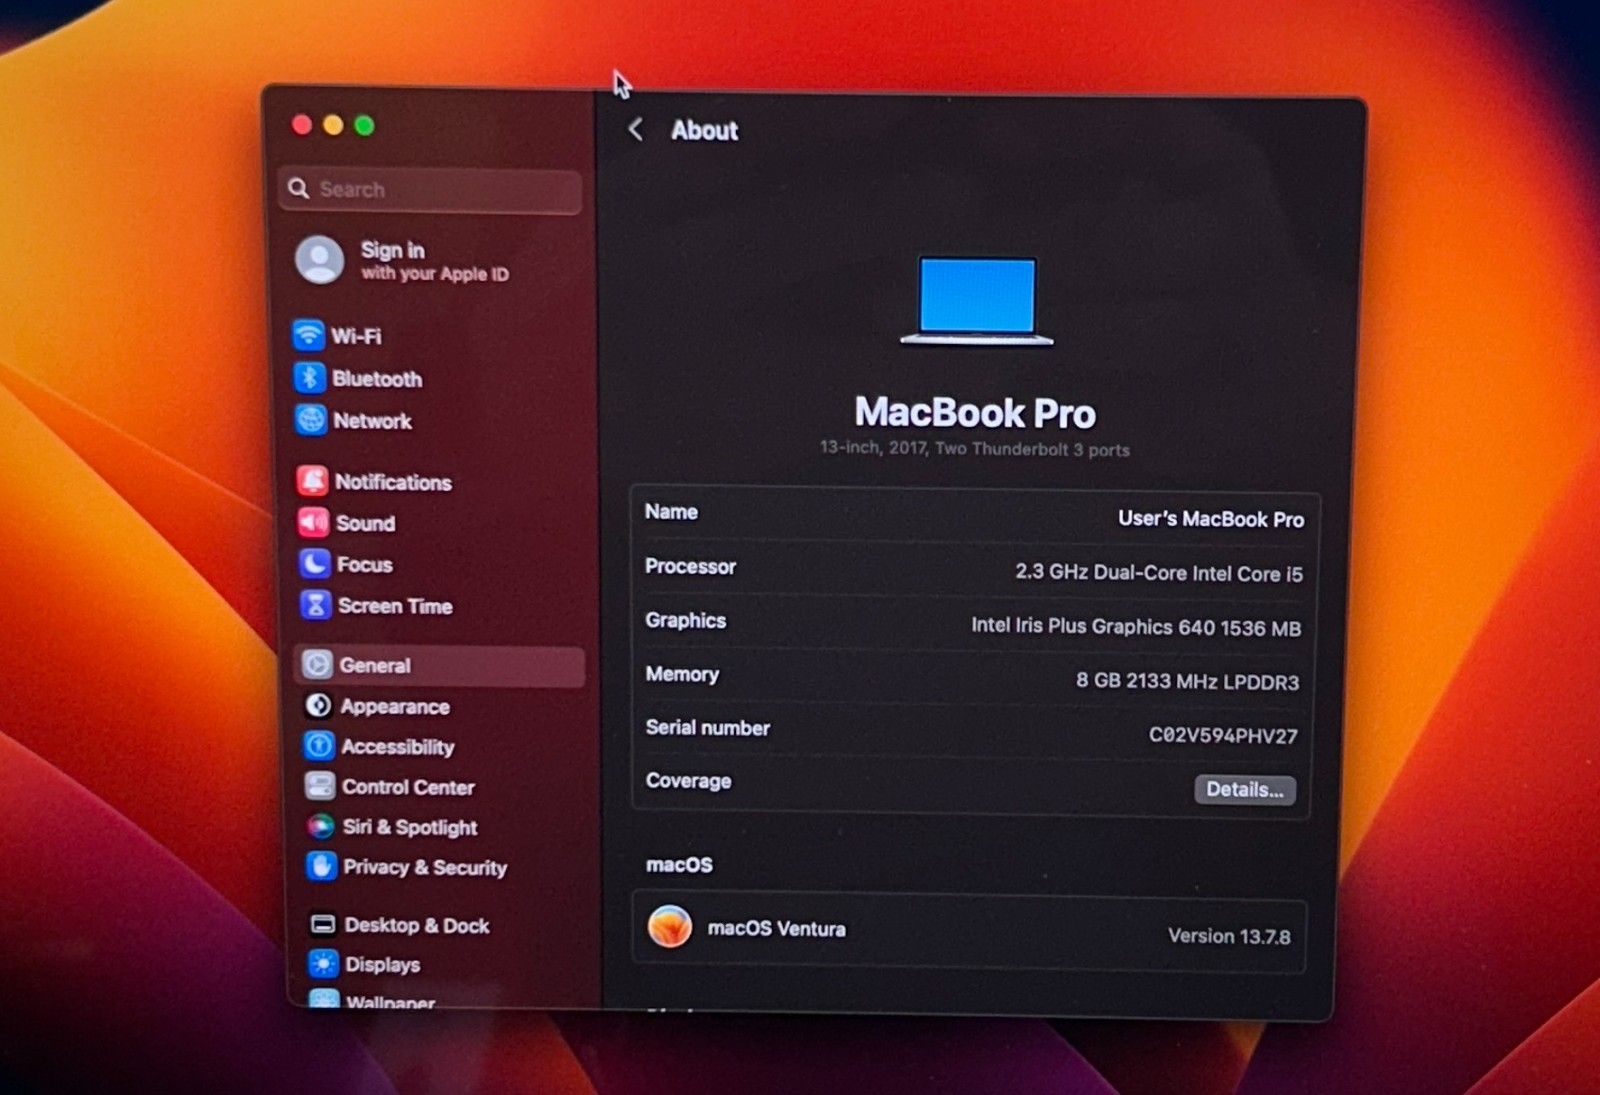Click serial number C02V594PHV27
This screenshot has width=1600, height=1095.
1223,736
